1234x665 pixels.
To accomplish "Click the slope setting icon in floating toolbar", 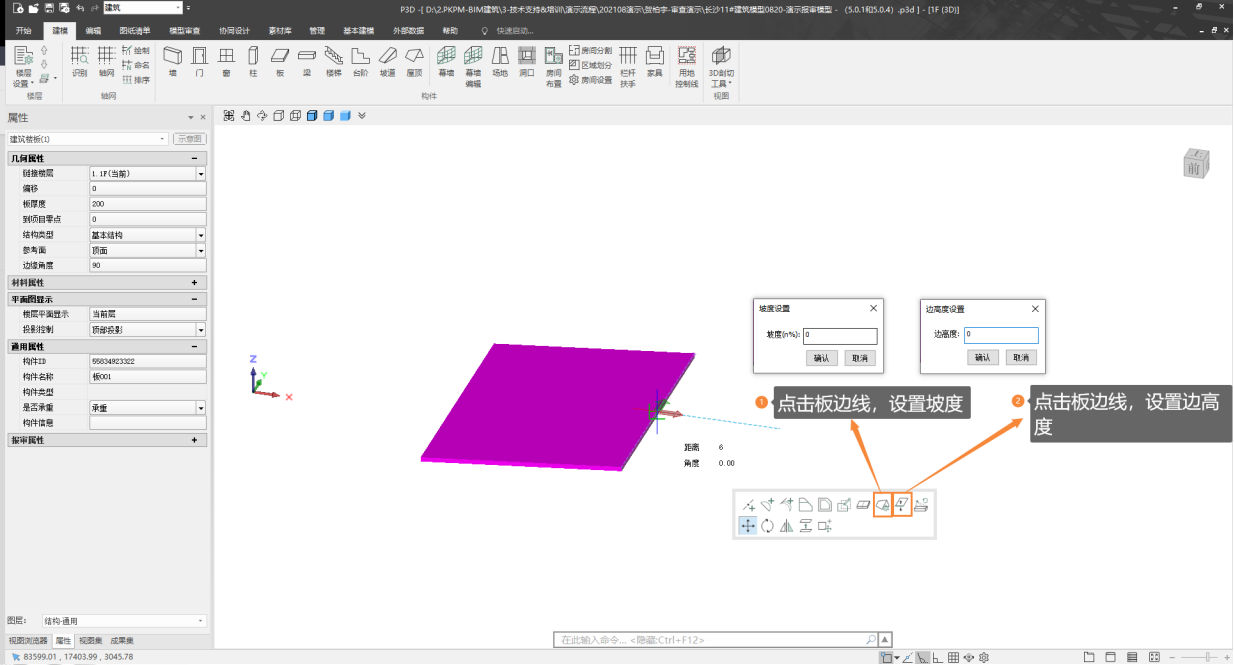I will point(882,505).
